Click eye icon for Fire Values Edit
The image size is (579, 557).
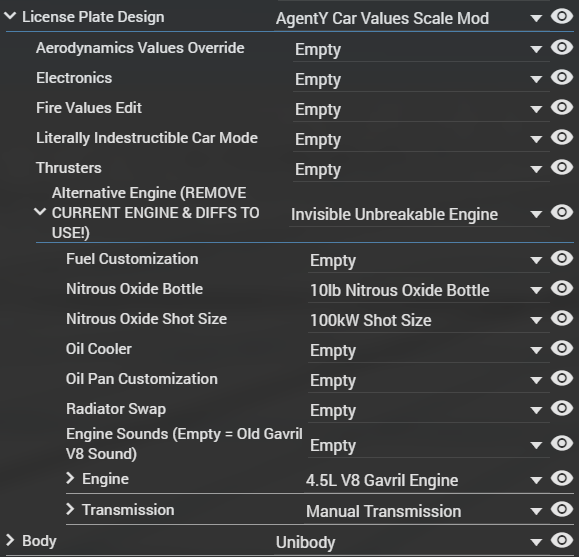[x=562, y=107]
